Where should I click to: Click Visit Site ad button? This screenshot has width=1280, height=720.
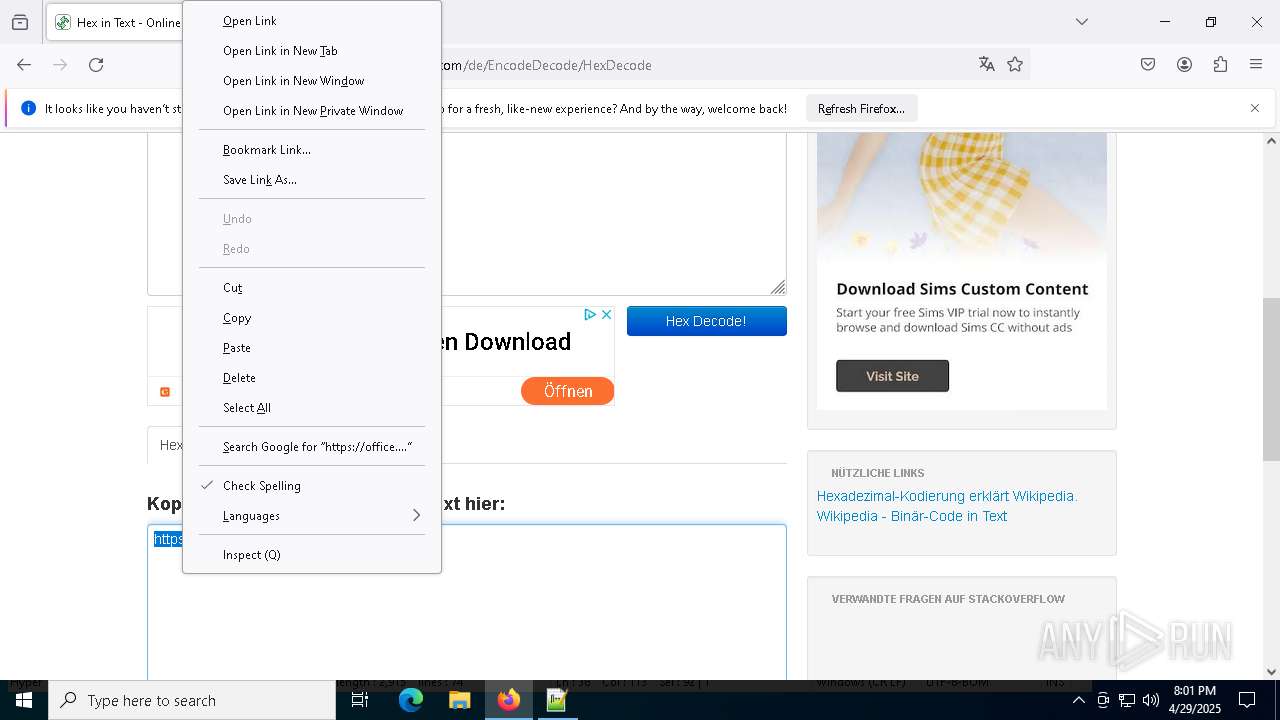tap(892, 376)
